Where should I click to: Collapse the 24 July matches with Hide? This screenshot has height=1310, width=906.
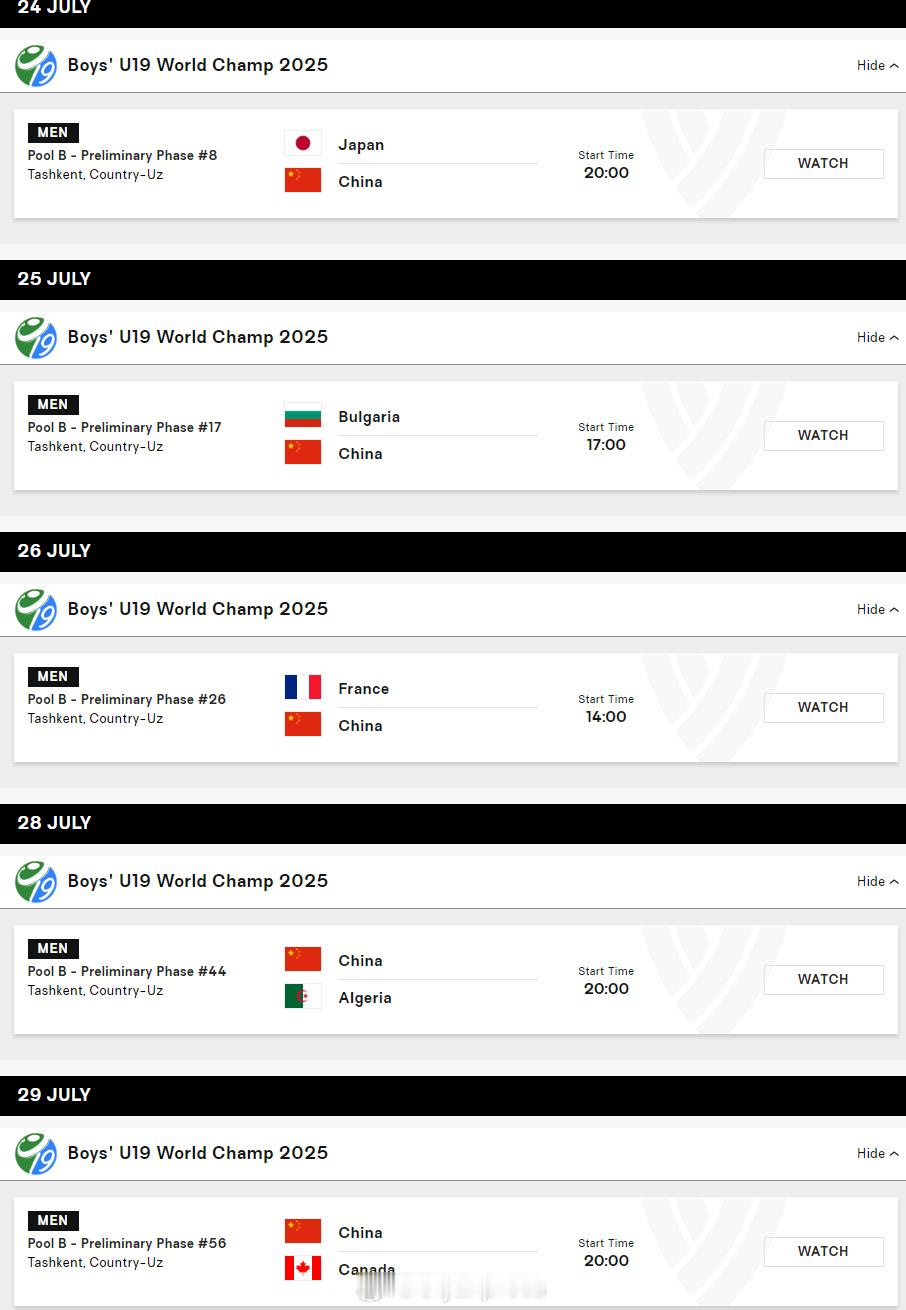coord(877,65)
